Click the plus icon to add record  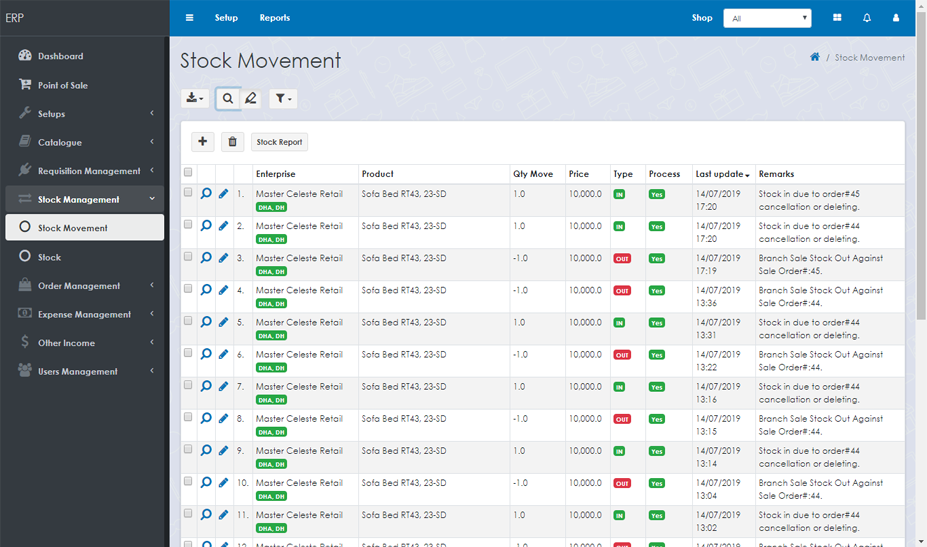pyautogui.click(x=202, y=142)
